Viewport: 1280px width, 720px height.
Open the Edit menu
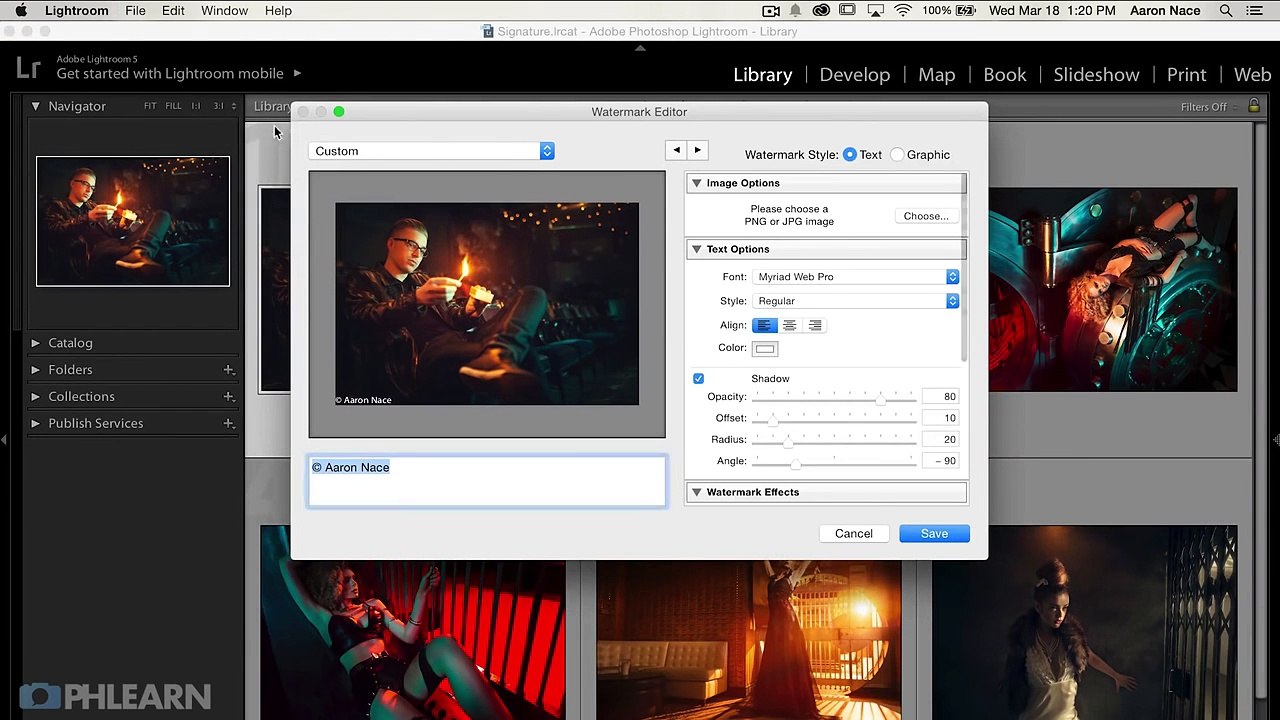173,11
